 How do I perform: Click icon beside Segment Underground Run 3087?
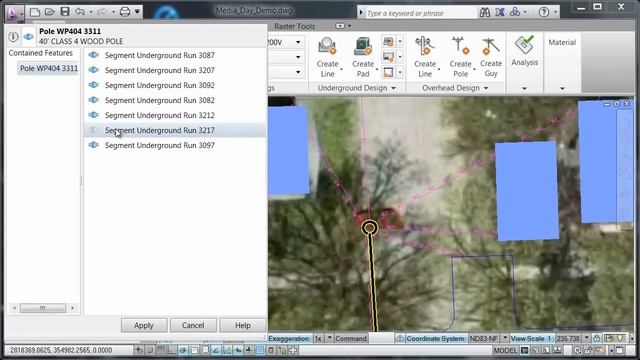coord(93,55)
